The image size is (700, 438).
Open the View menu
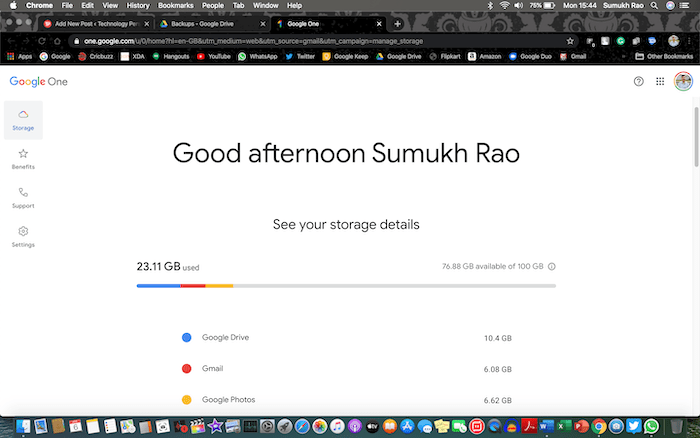click(x=110, y=5)
